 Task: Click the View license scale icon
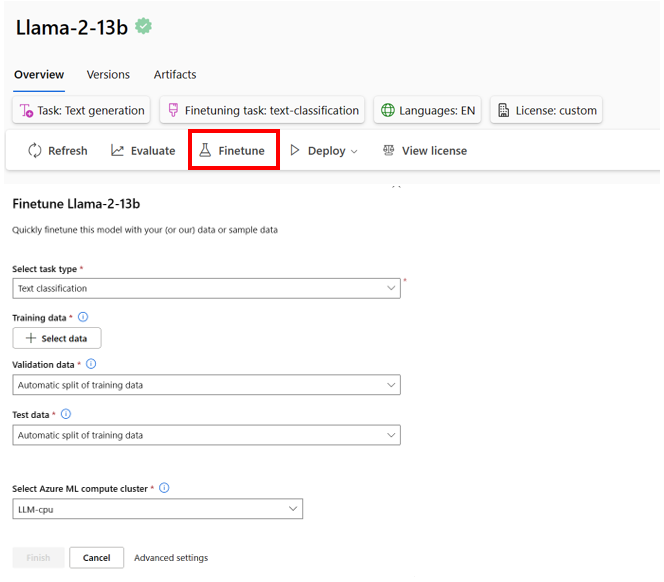click(389, 151)
